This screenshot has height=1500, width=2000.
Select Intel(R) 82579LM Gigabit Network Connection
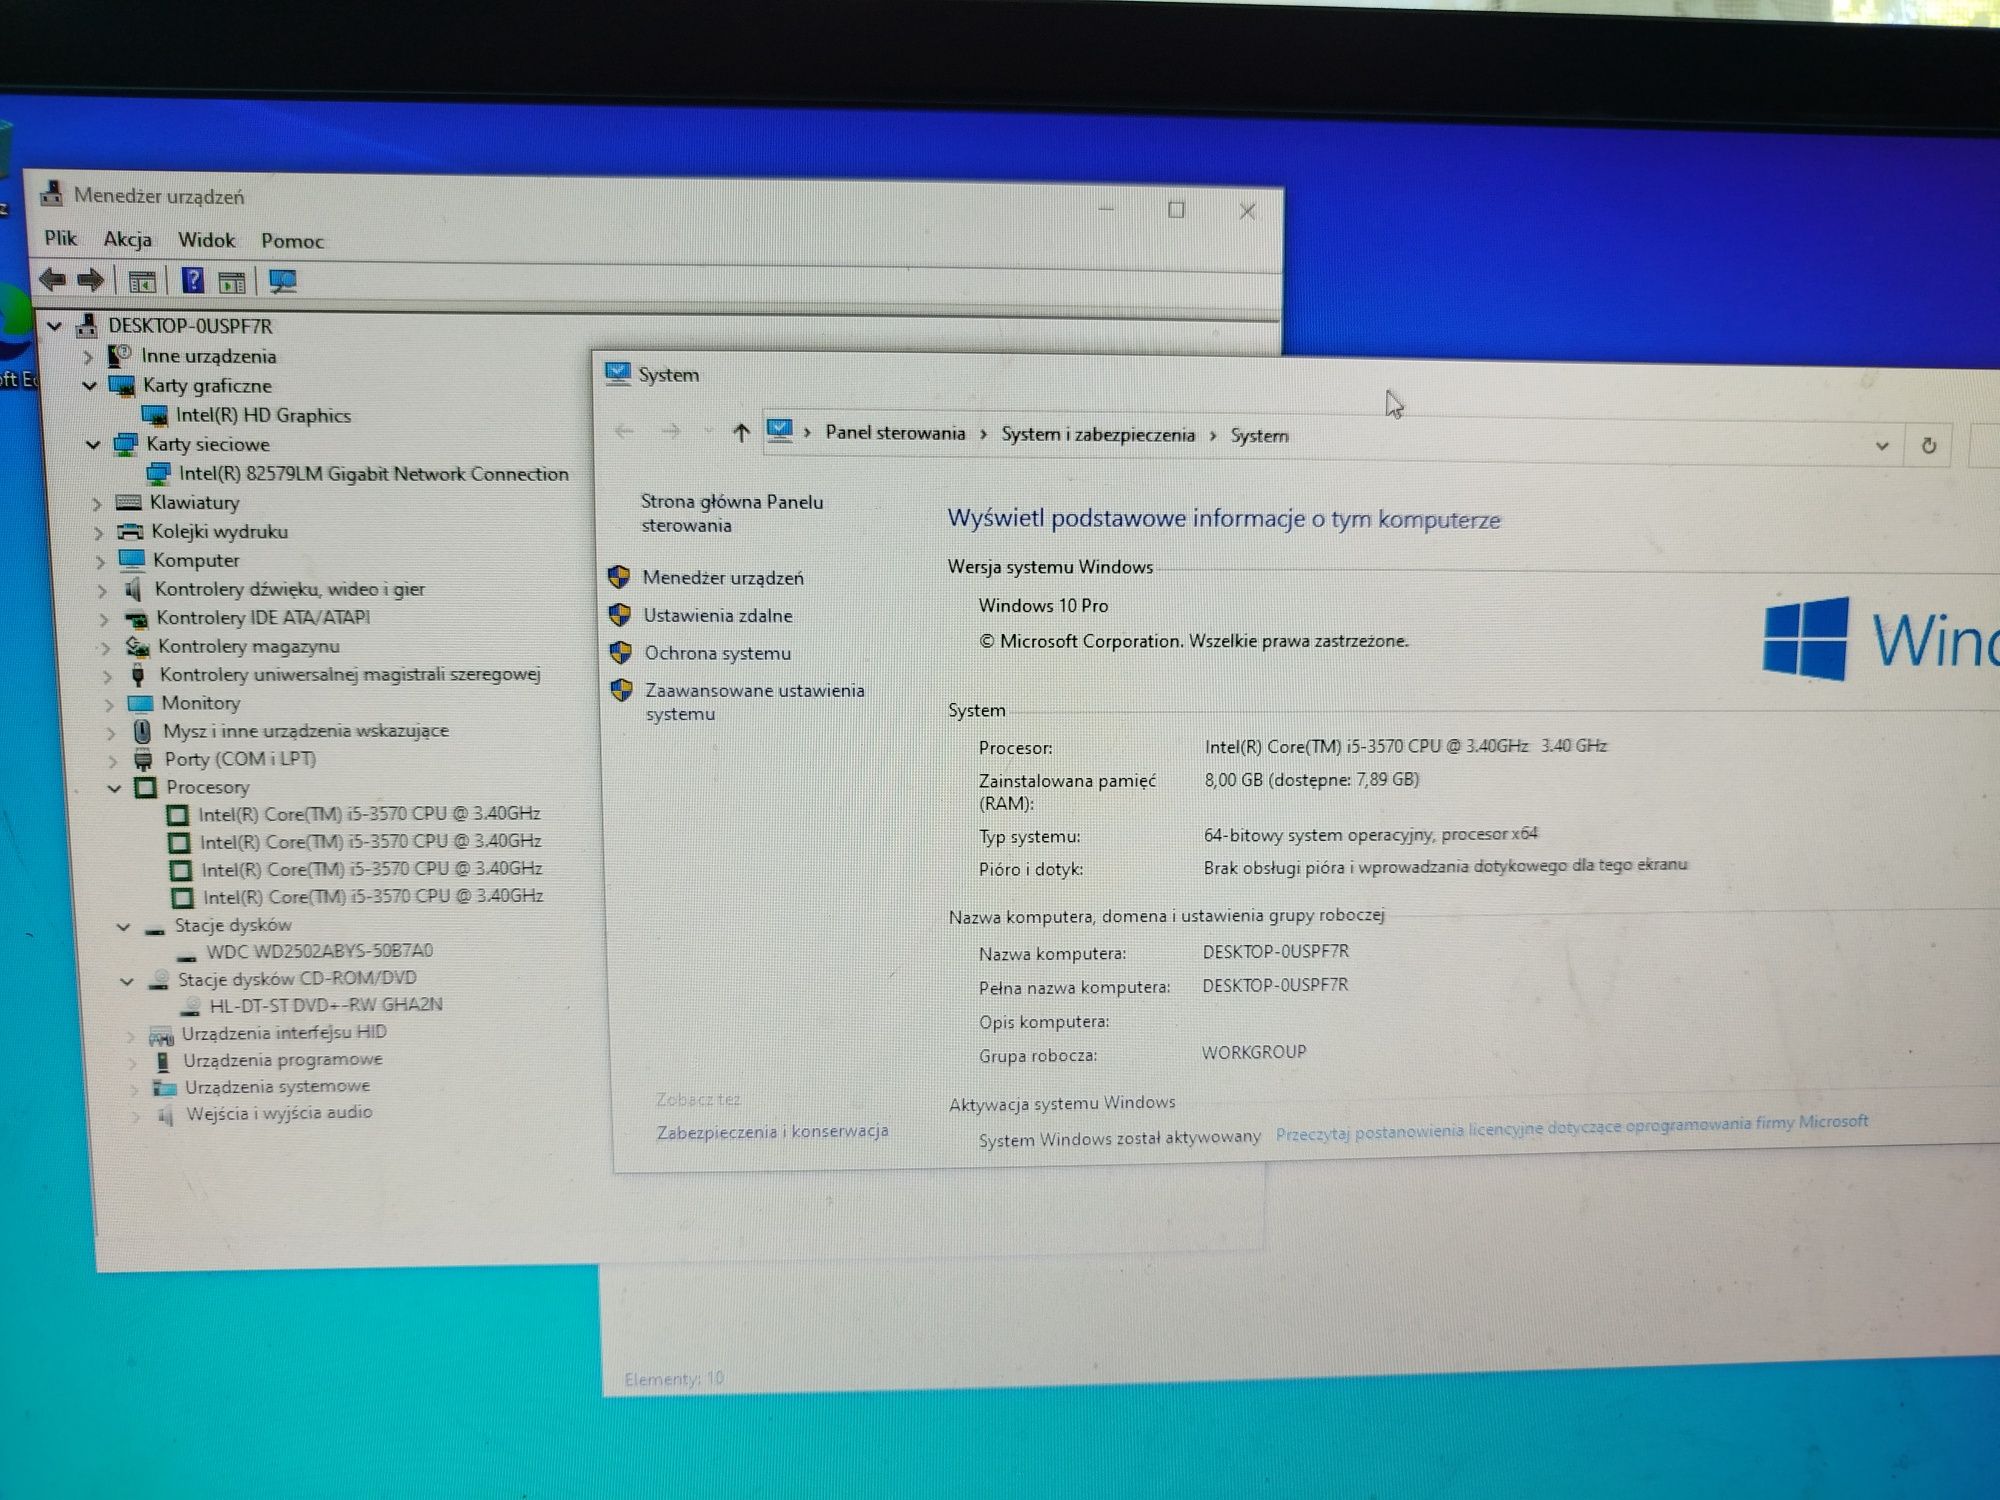tap(374, 474)
